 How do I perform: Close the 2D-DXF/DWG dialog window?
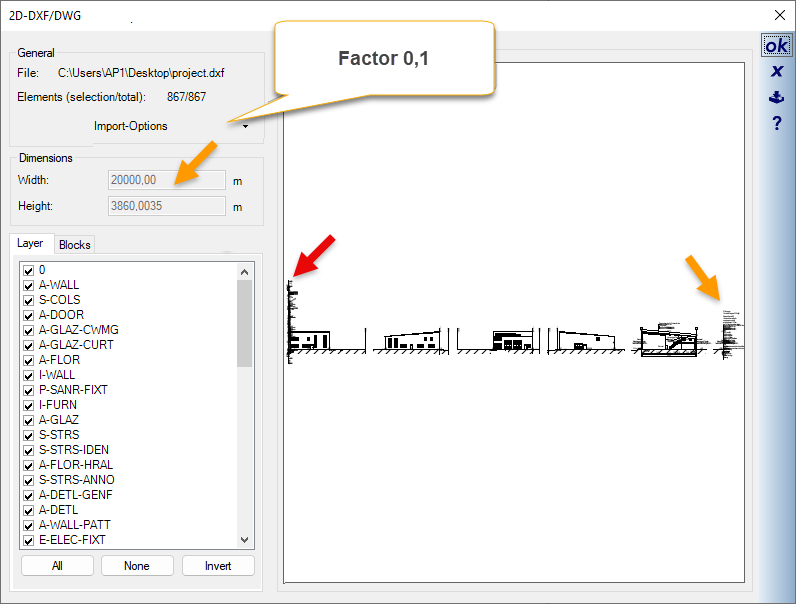point(780,15)
